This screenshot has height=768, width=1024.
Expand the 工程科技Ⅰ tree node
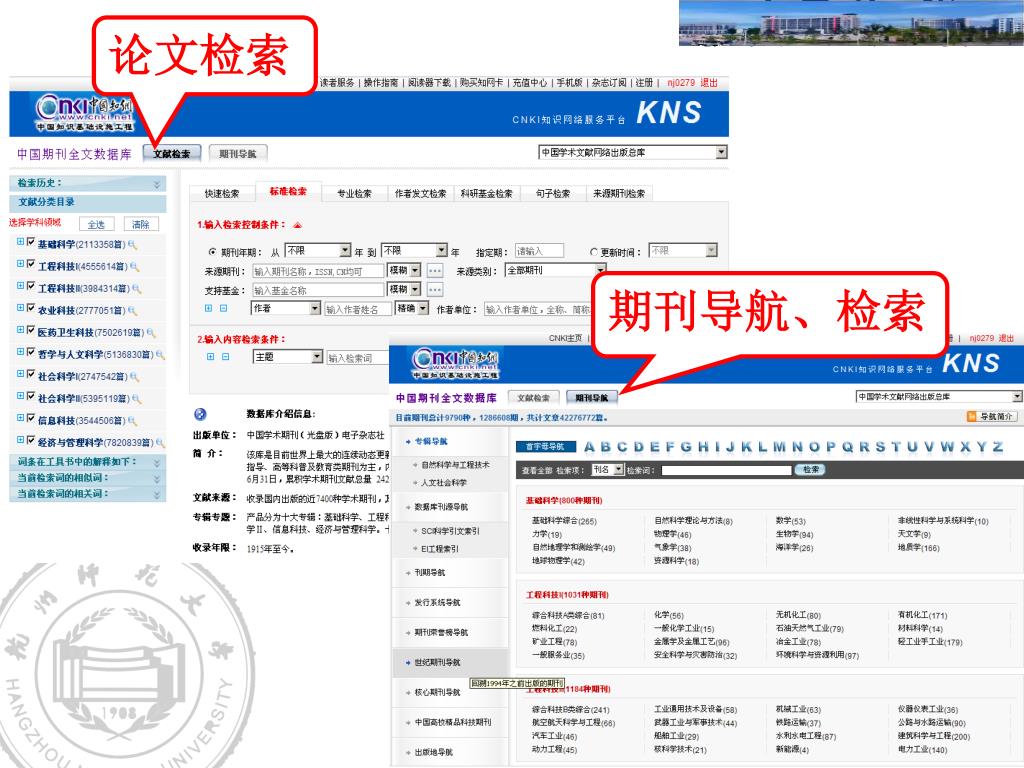21,264
